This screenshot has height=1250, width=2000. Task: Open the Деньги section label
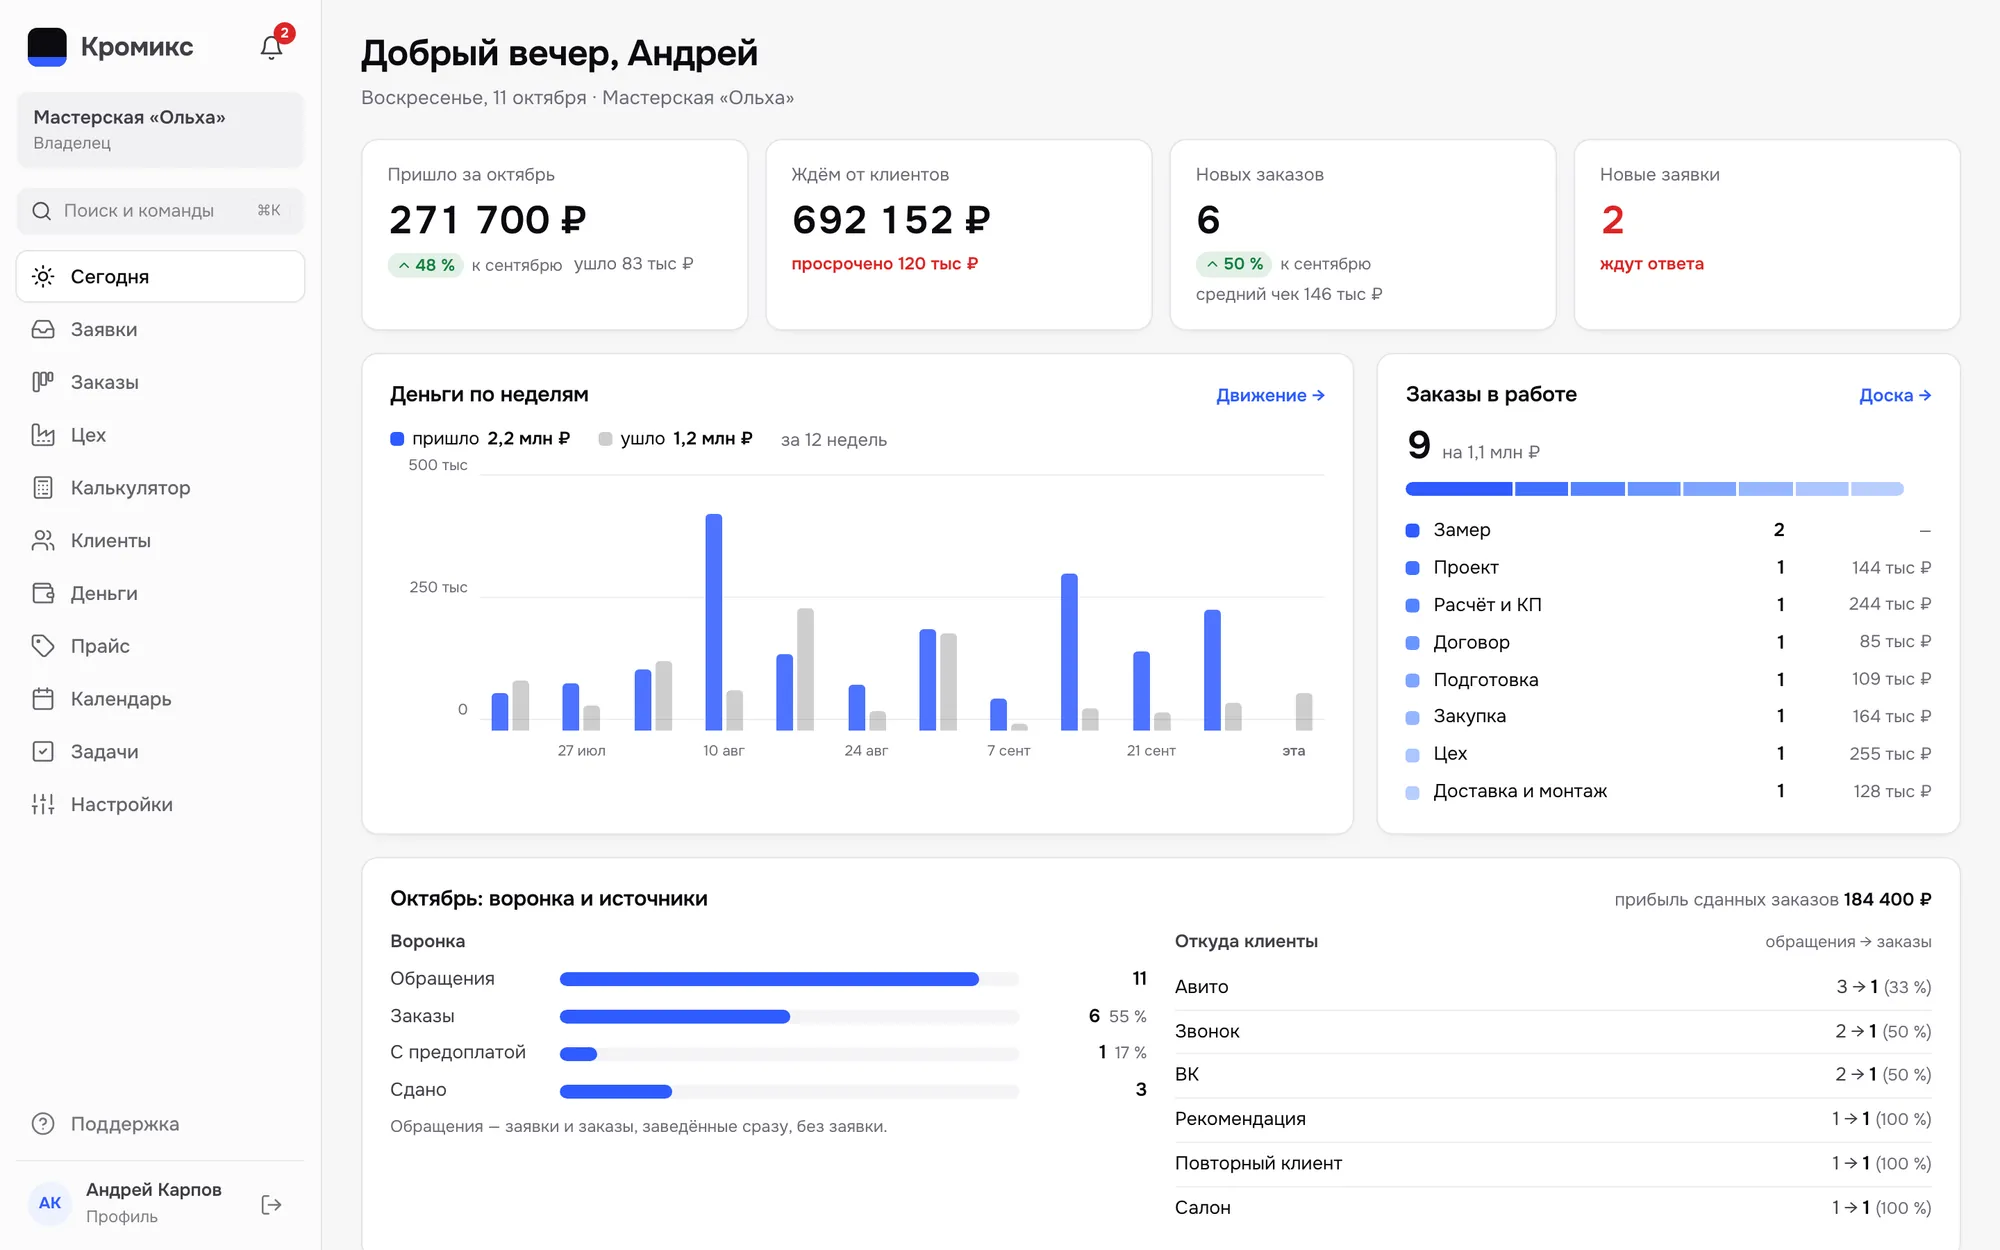(104, 594)
